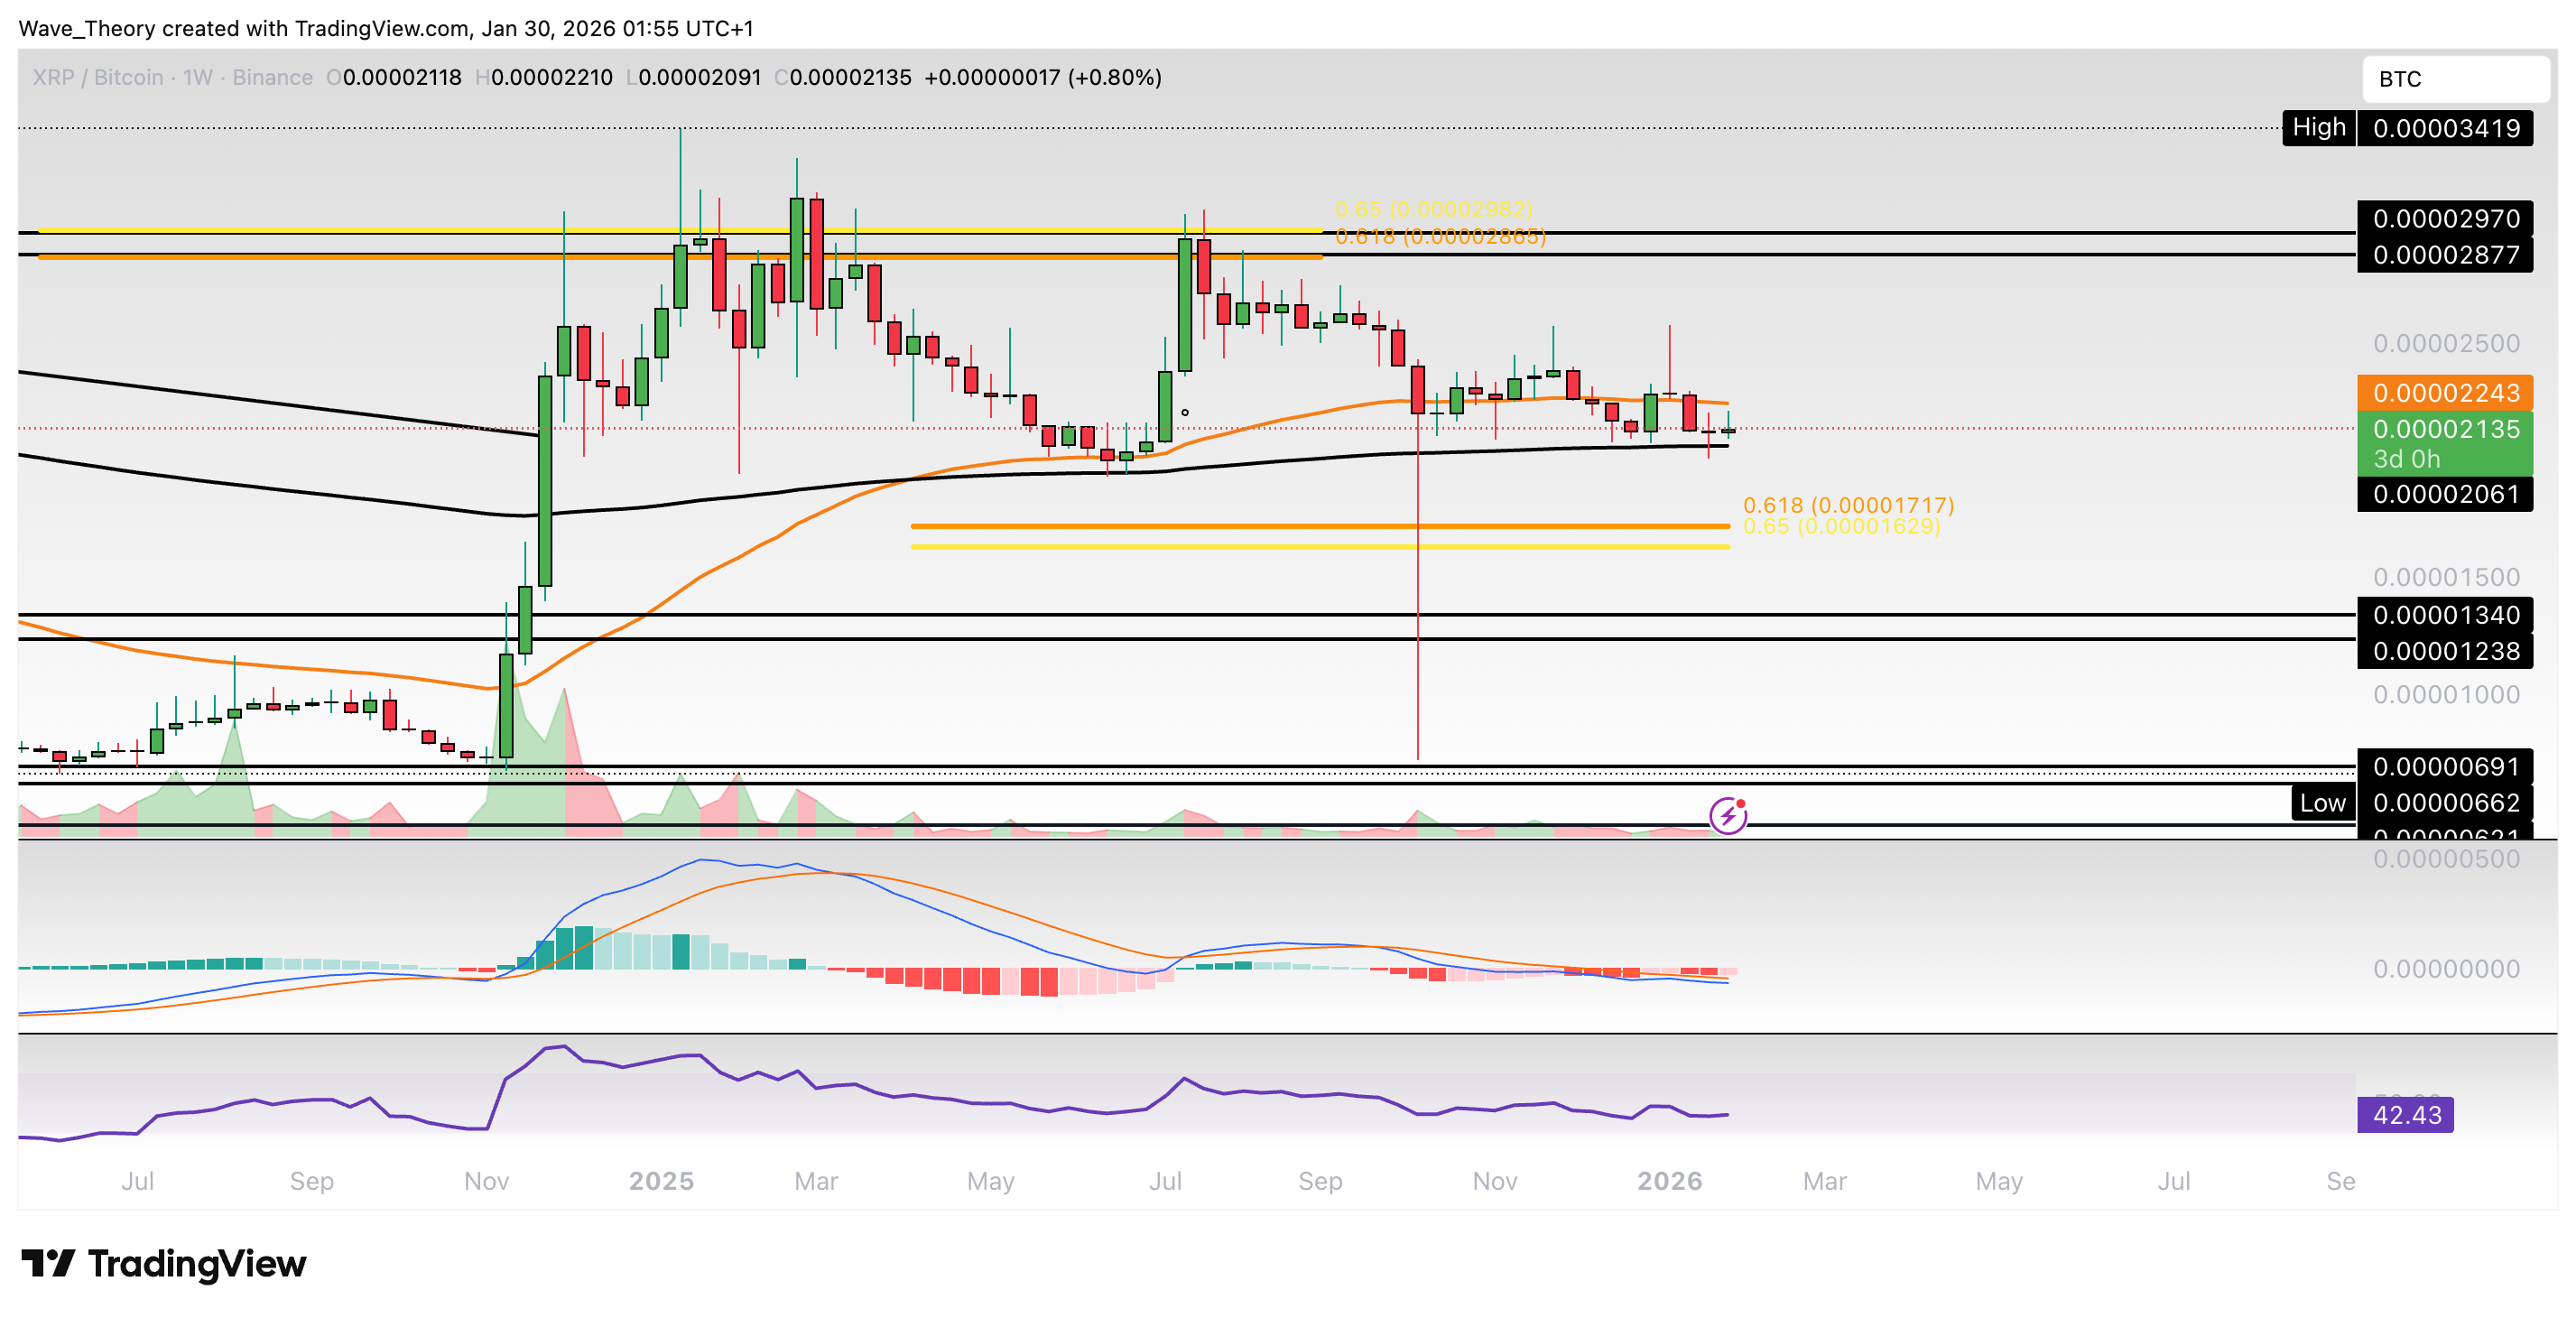Click the purple 42.43 RSI value label
This screenshot has width=2576, height=1318.
point(2405,1114)
